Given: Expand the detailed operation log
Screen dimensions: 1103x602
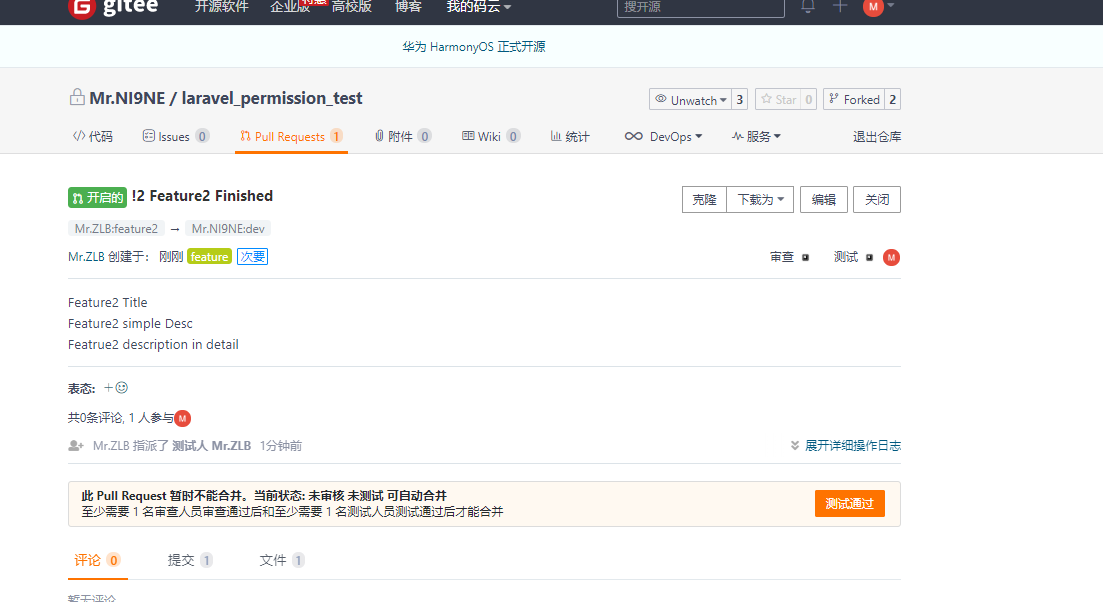Looking at the screenshot, I should click(846, 446).
